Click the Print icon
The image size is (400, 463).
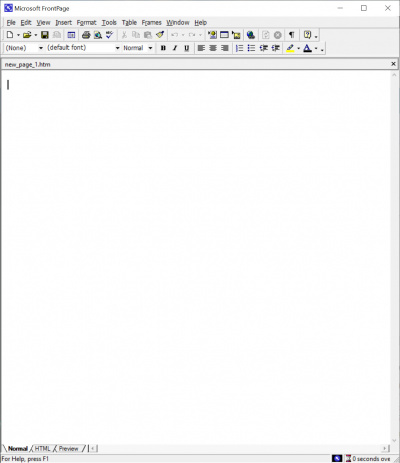coord(86,35)
